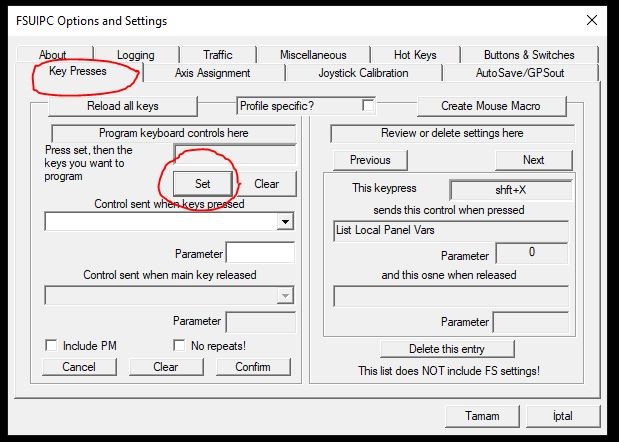Expand 'Control sent when main key released' dropdown
The image size is (619, 442).
pos(285,295)
